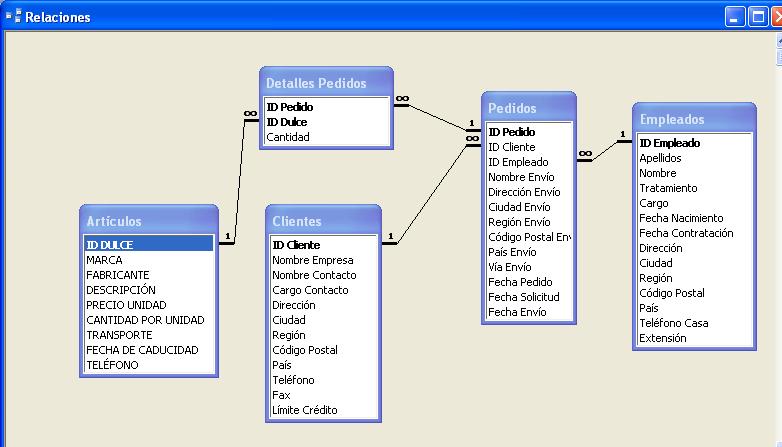Viewport: 782px width, 447px height.
Task: Click the Relaciones window icon in title bar
Action: click(13, 16)
